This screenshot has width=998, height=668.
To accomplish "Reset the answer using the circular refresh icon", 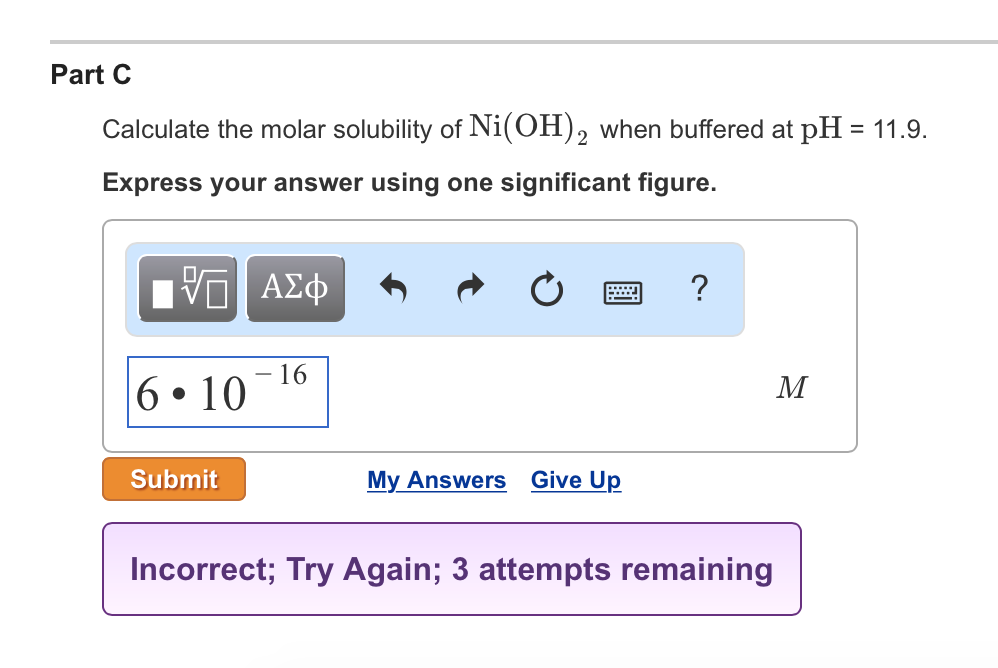I will click(546, 289).
